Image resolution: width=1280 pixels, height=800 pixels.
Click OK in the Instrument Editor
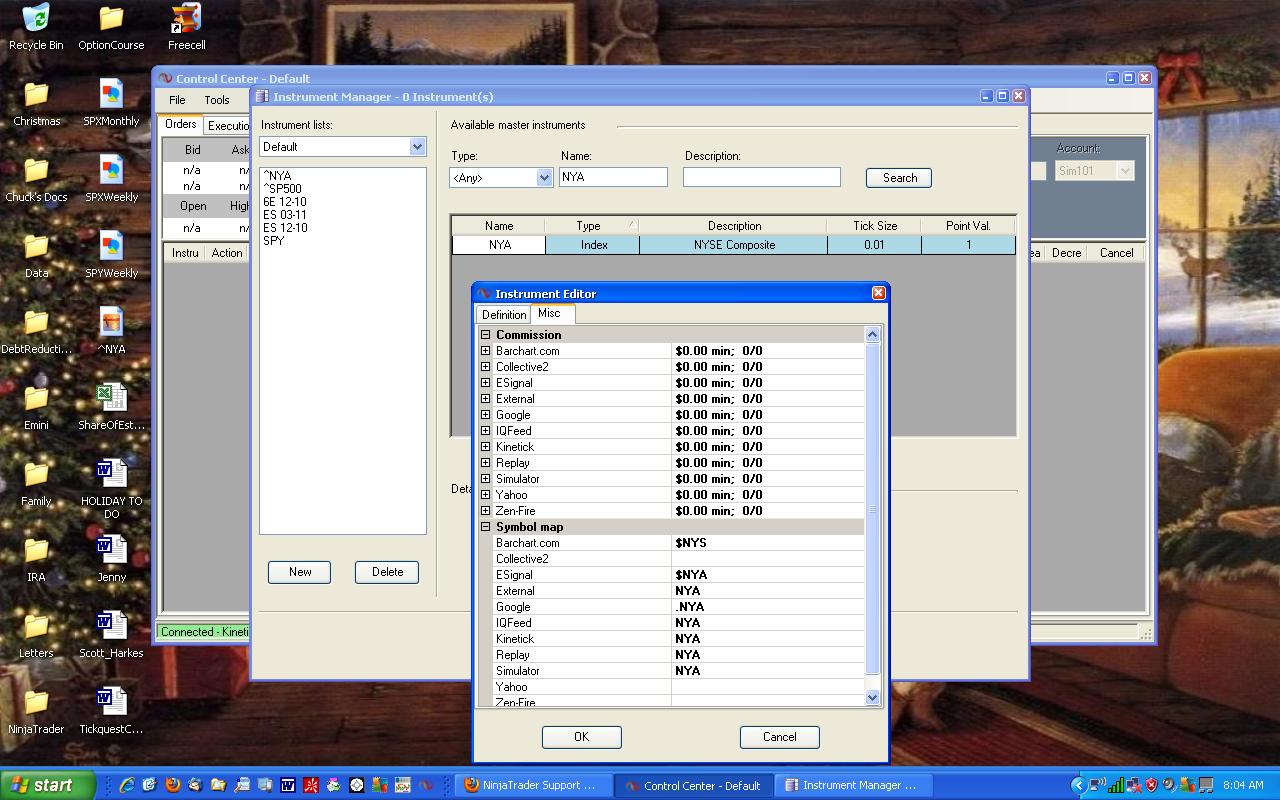[581, 737]
